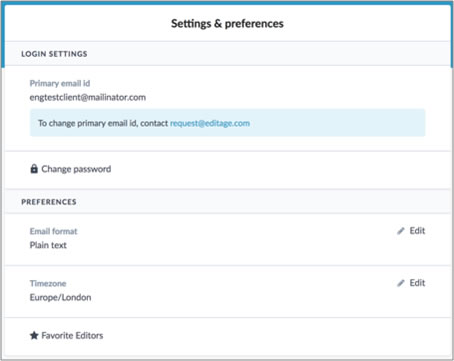Viewport: 454px width, 361px height.
Task: Click the Email format label
Action: coord(53,231)
